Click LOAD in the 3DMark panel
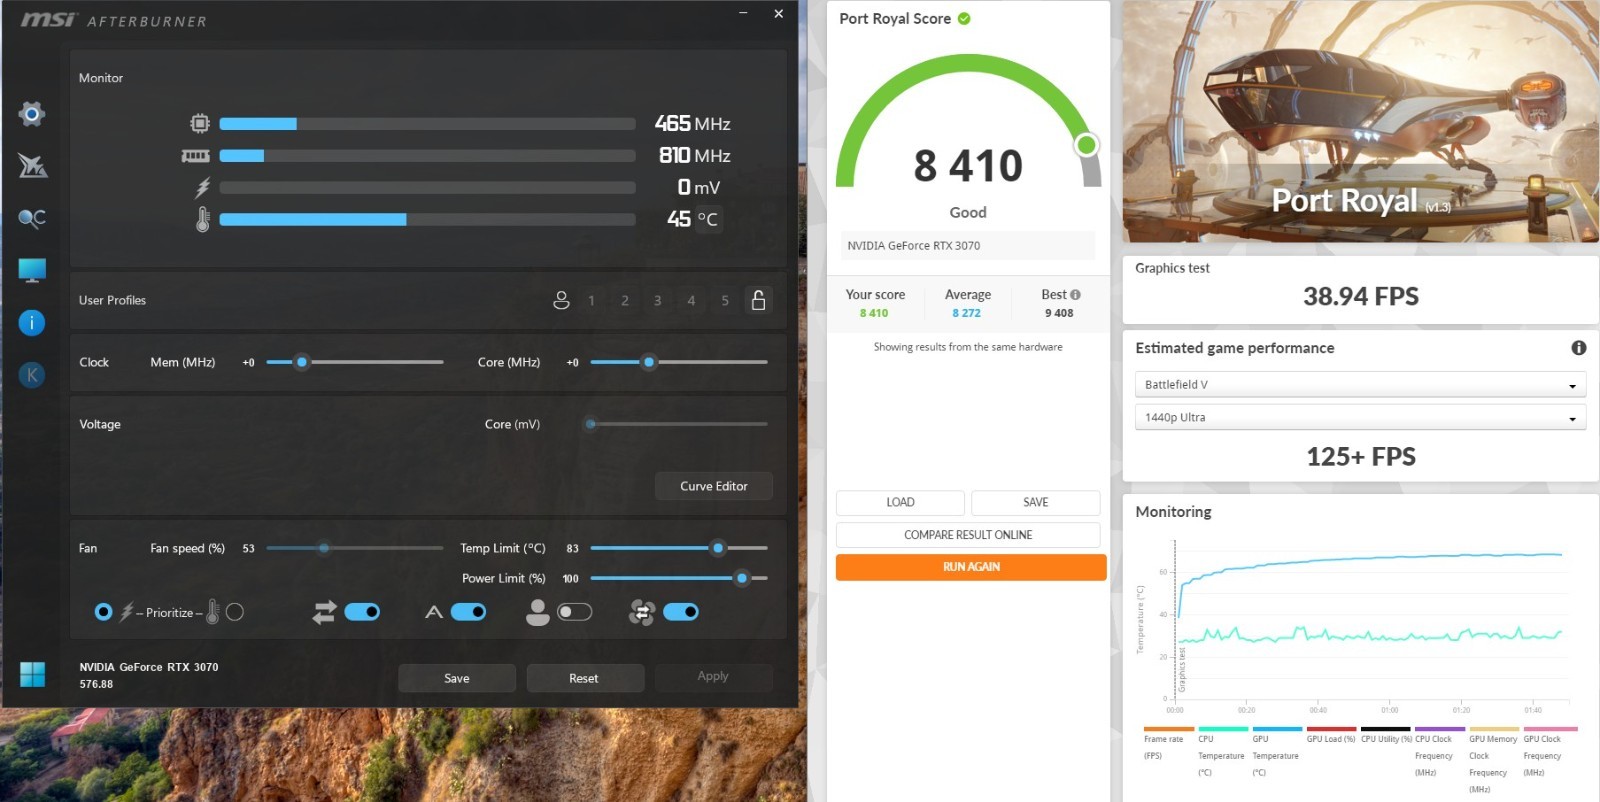1600x802 pixels. (900, 503)
